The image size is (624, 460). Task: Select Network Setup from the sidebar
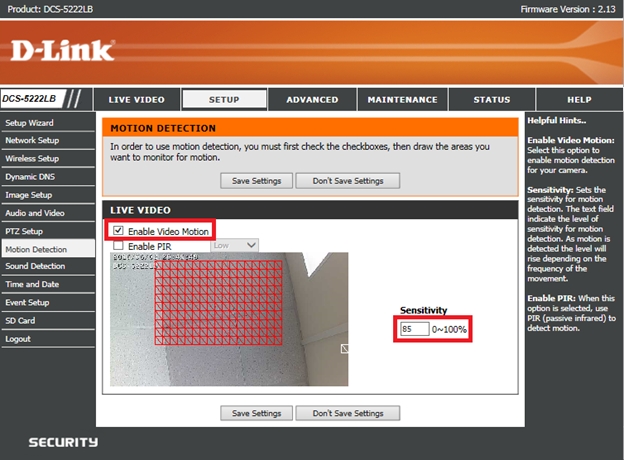tap(33, 140)
